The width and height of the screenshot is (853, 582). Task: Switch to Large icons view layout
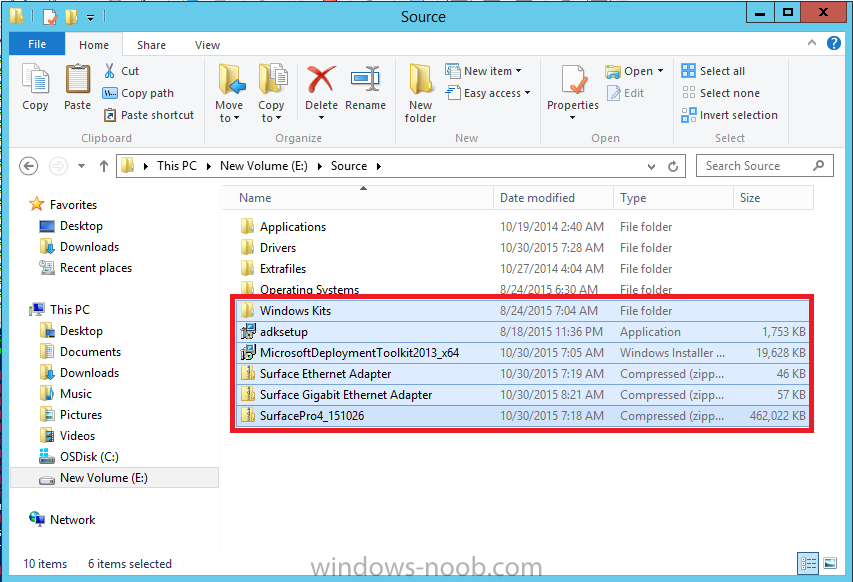830,564
